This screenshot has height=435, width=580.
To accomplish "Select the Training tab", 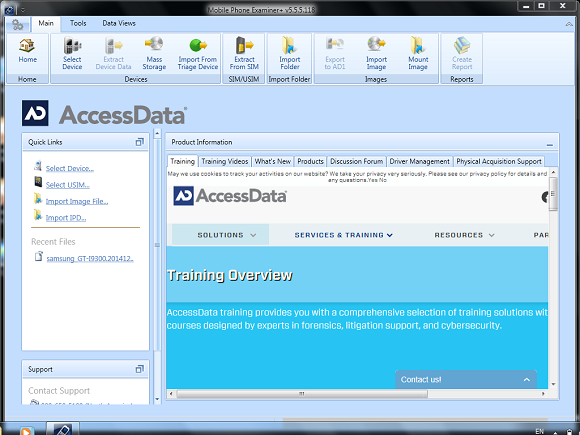I will 182,161.
